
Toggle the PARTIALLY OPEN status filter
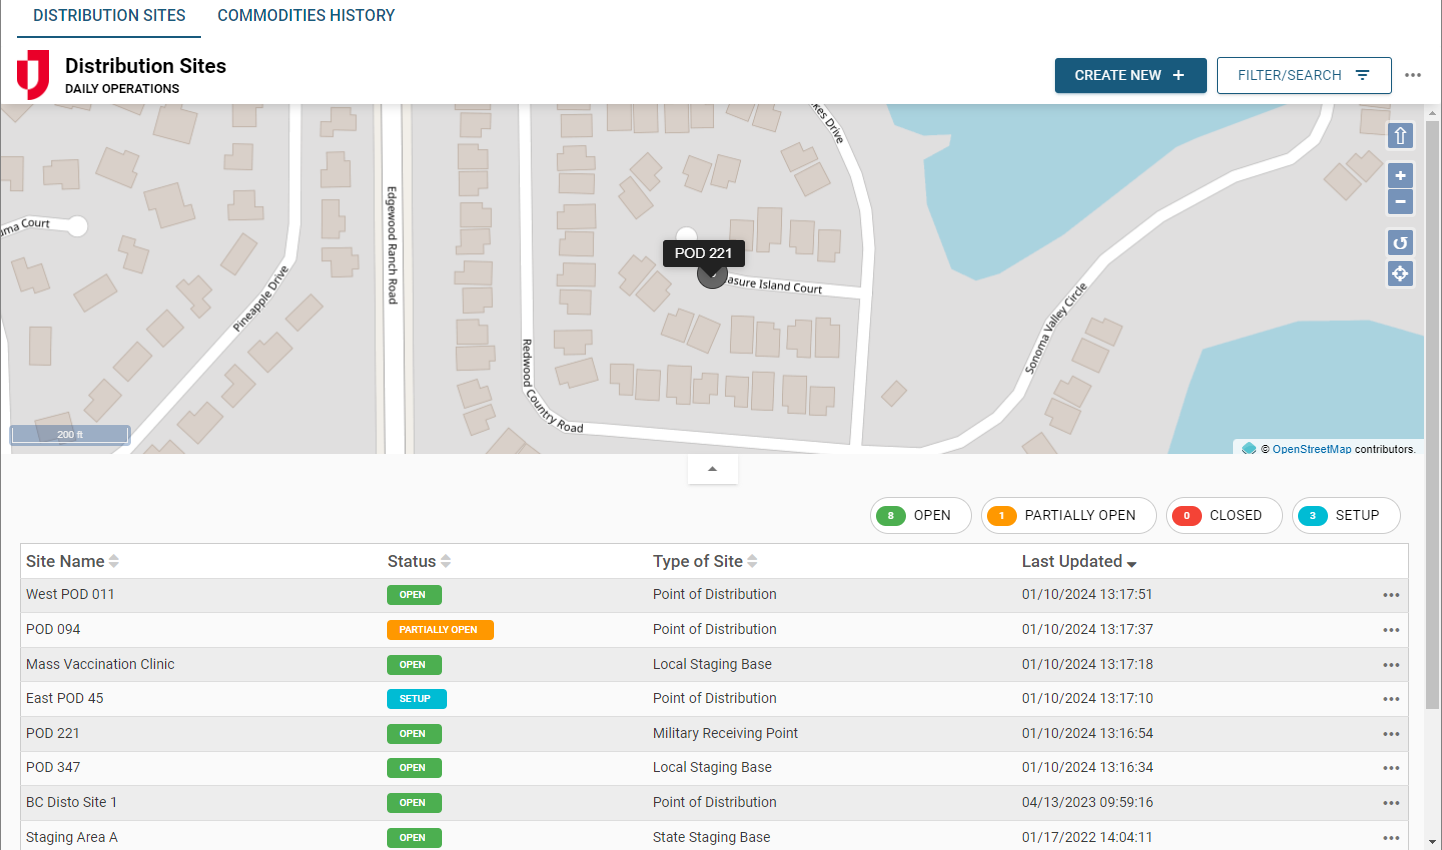tap(1068, 515)
